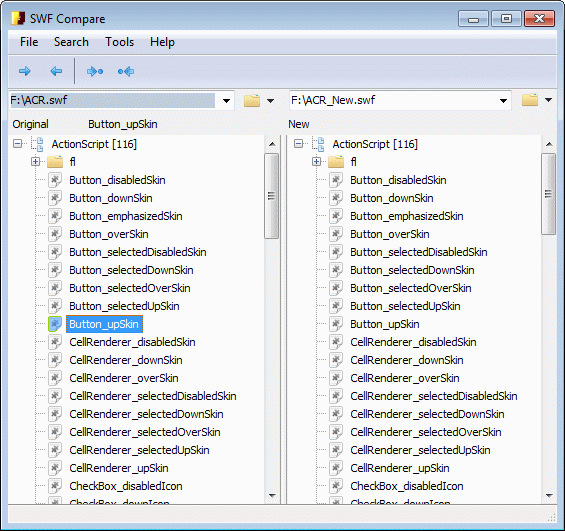Select Button_selectedOverSkin in the Original tree
565x531 pixels.
130,288
